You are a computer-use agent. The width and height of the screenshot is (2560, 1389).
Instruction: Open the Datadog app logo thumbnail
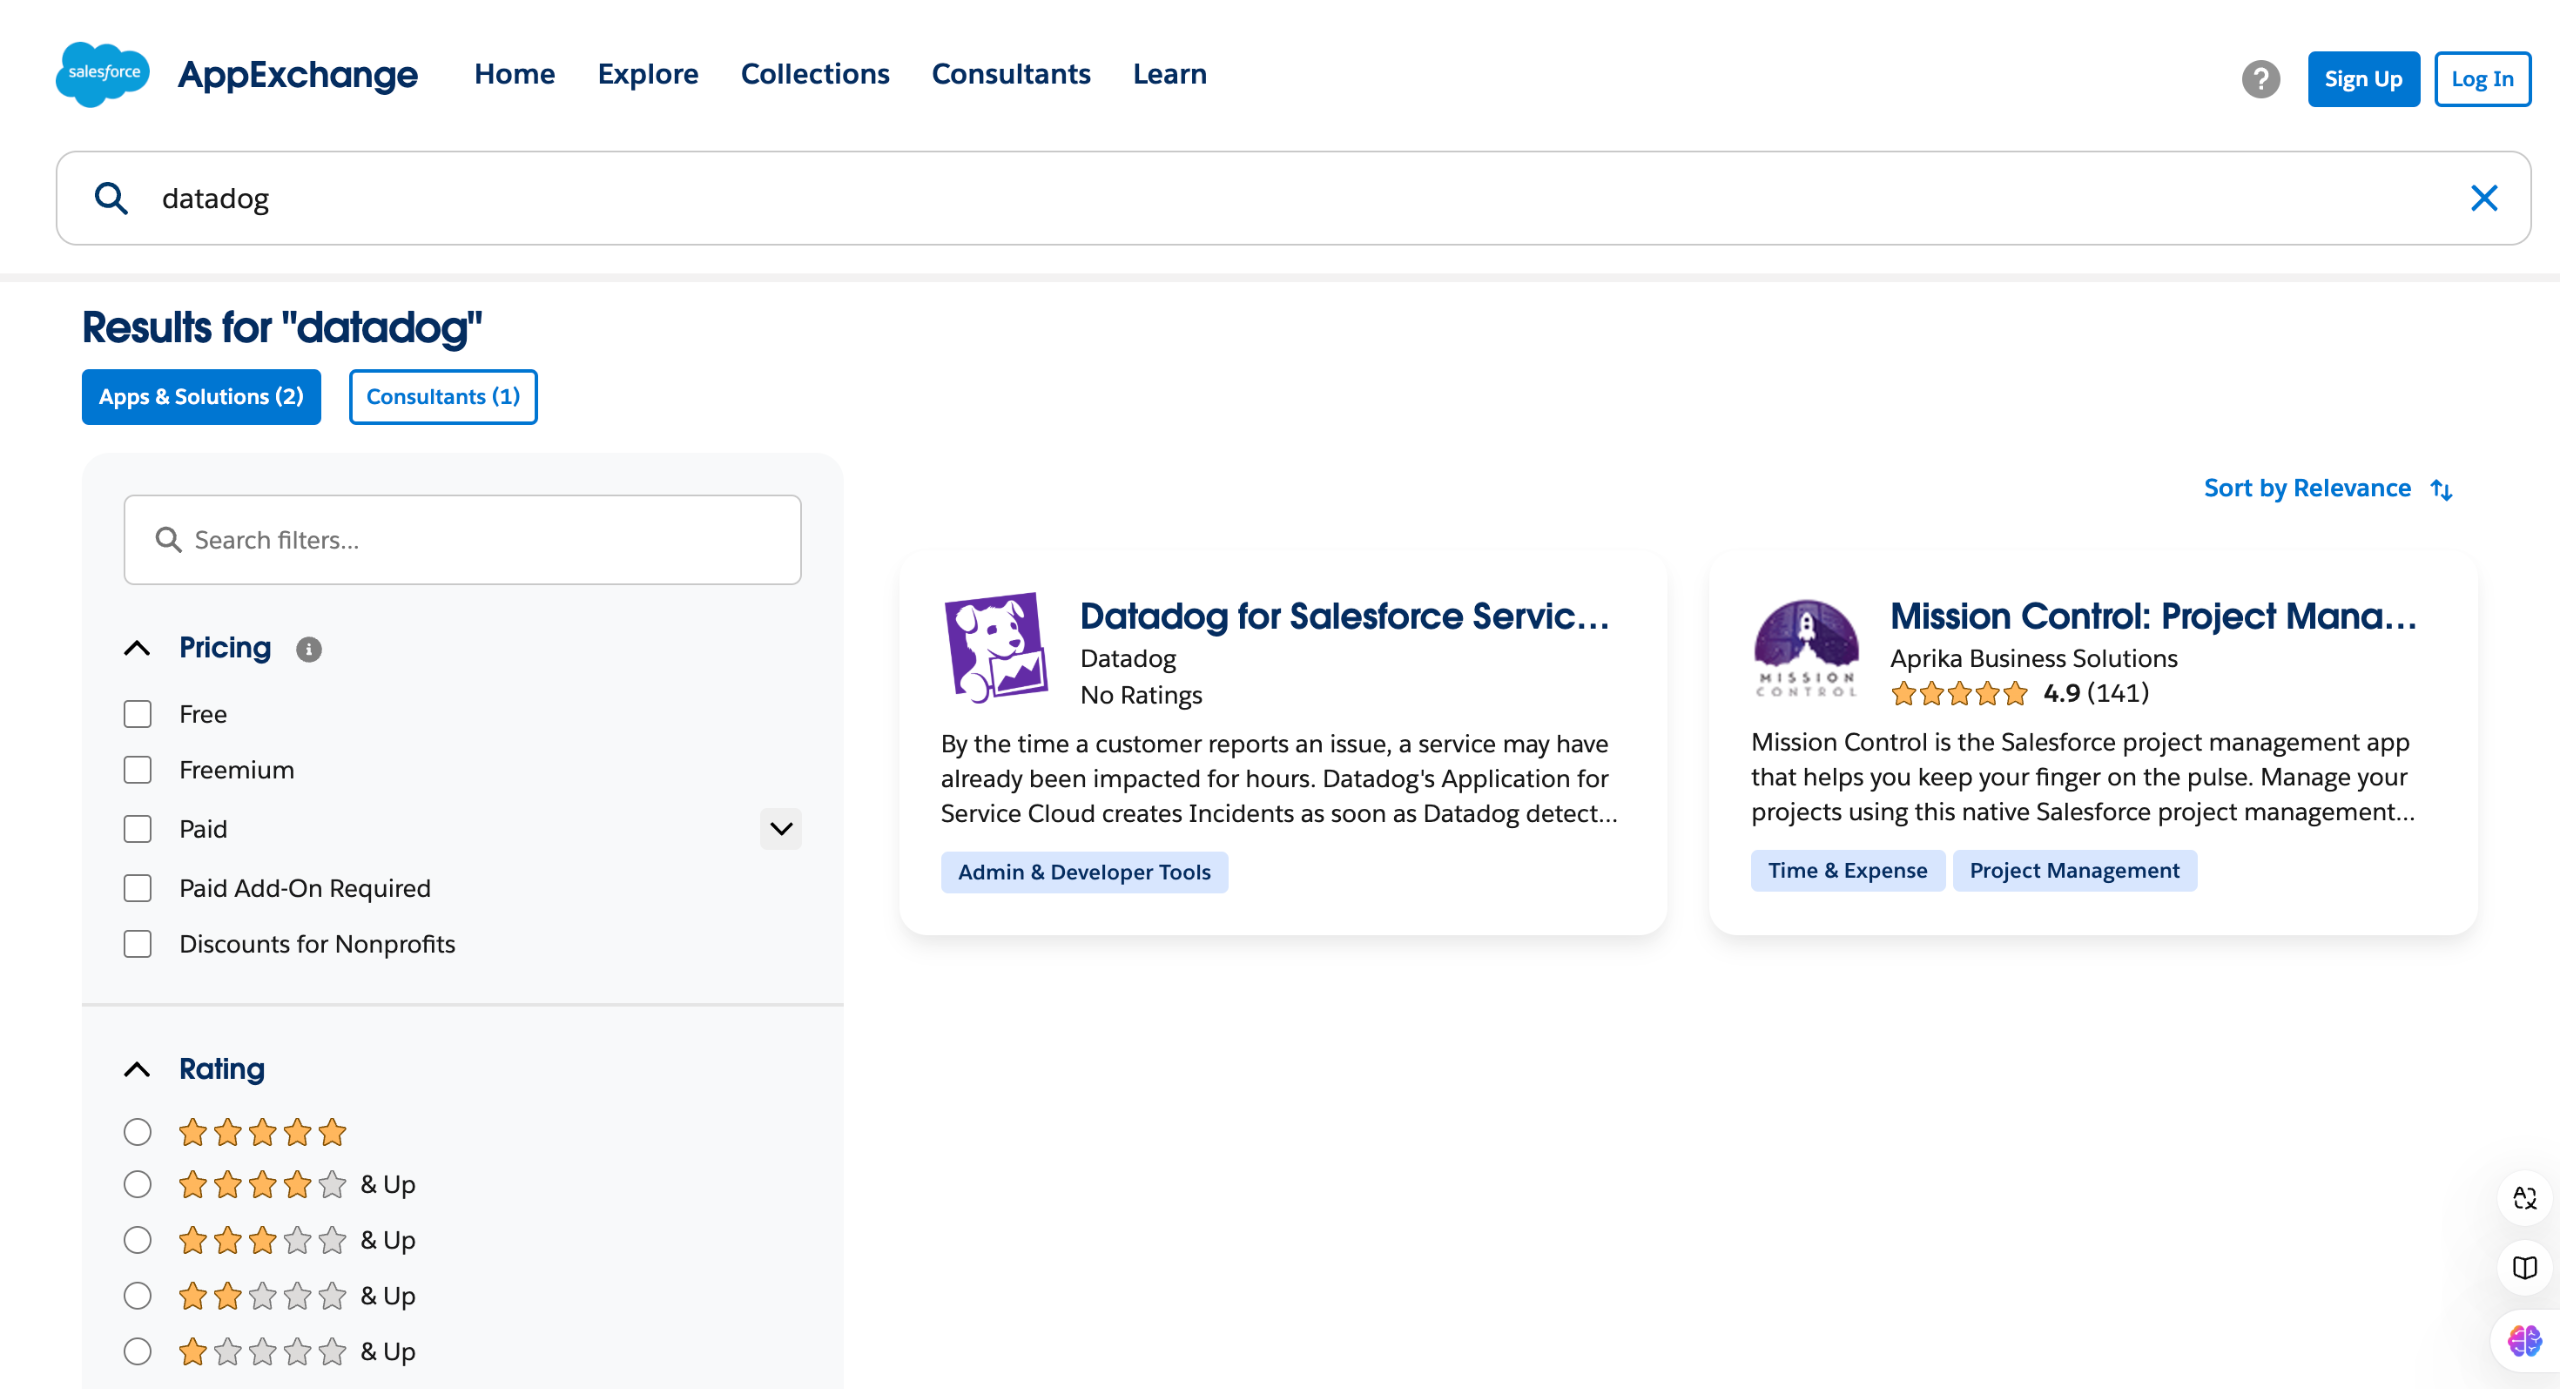tap(996, 647)
